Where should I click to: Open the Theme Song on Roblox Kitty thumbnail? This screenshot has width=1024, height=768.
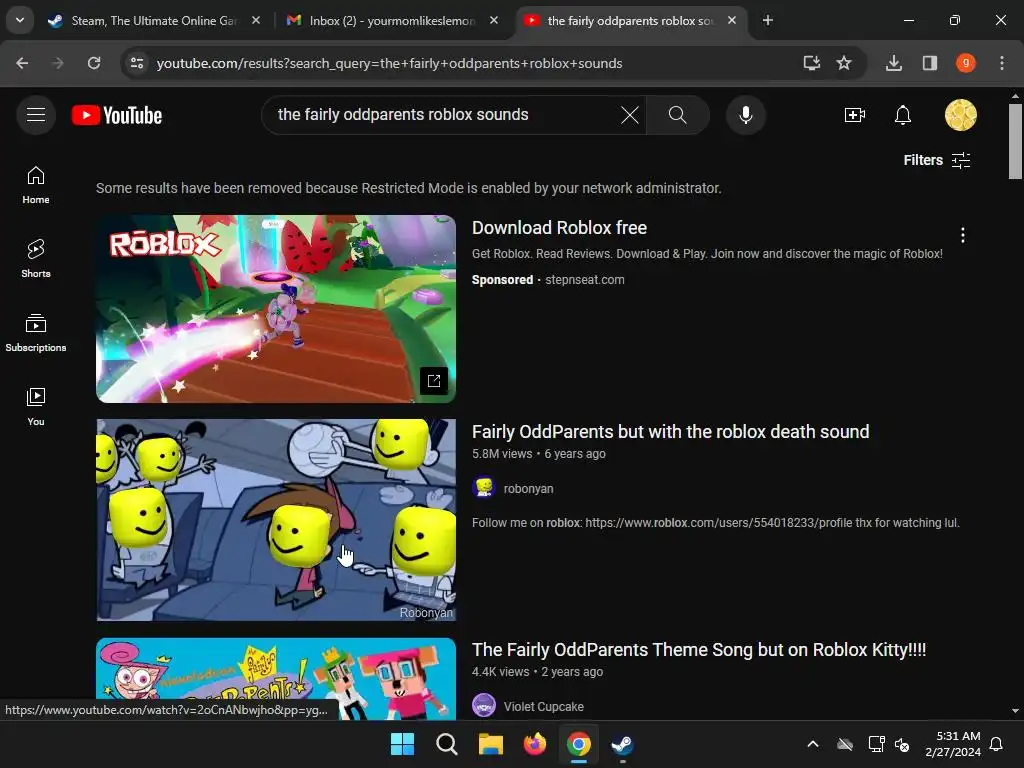276,679
